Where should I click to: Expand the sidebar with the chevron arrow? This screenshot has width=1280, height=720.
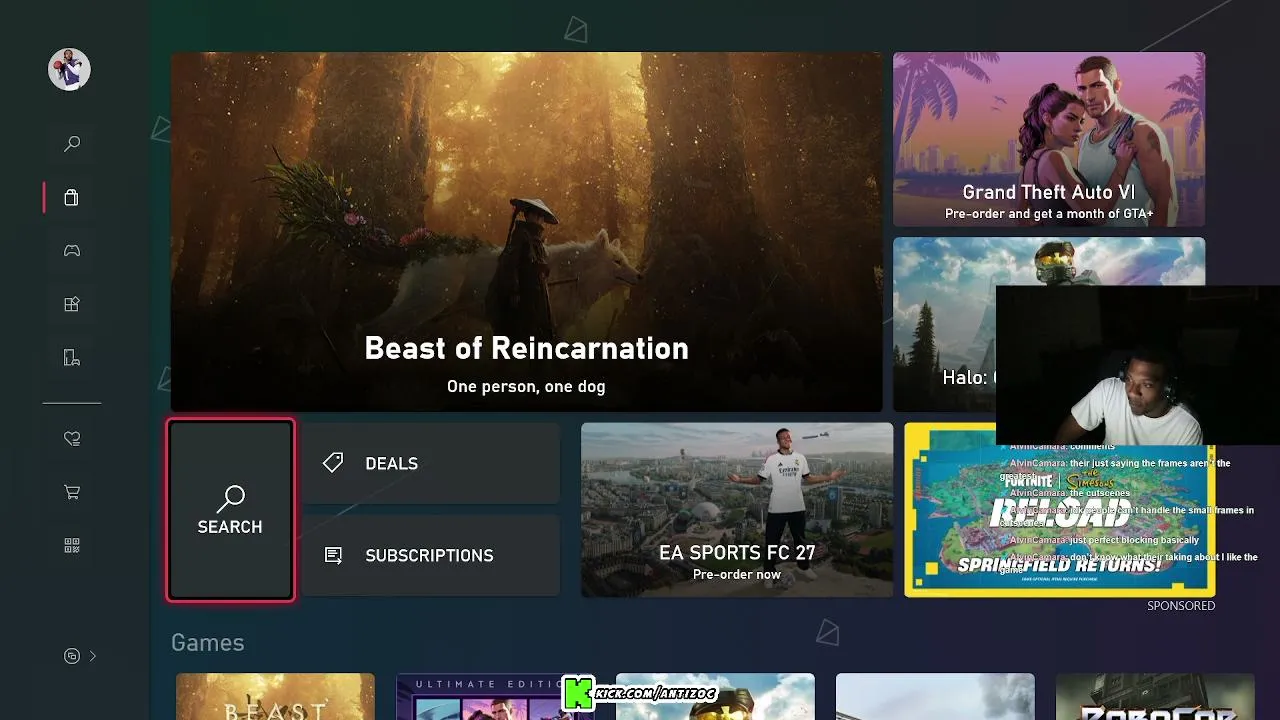[93, 656]
